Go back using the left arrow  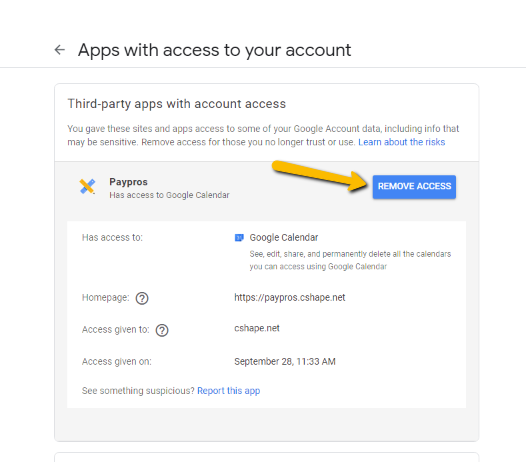click(60, 50)
